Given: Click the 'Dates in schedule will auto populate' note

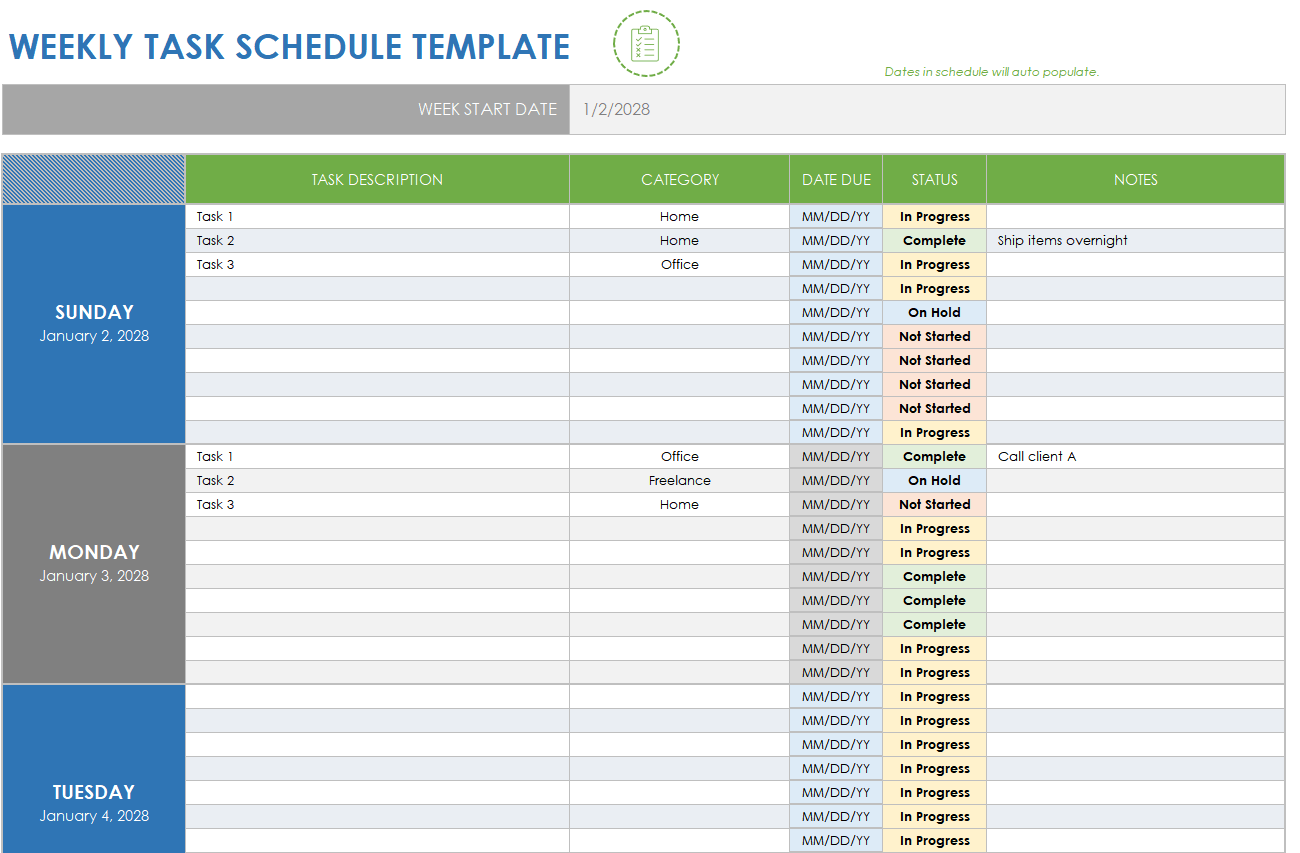Looking at the screenshot, I should click(991, 72).
